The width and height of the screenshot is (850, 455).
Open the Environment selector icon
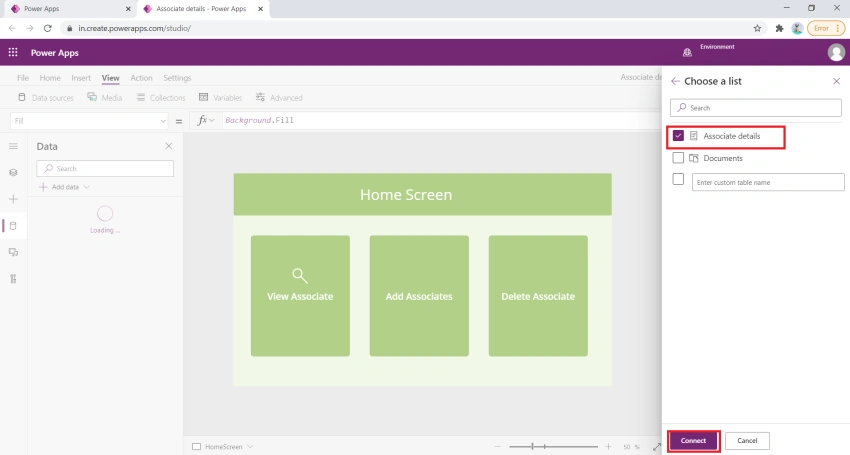[x=687, y=53]
